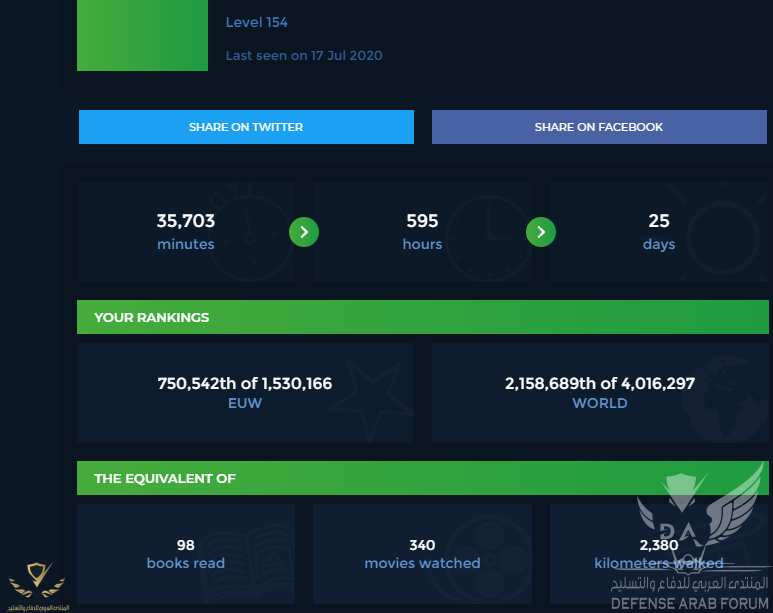
Task: Click the 750,542th EUW ranking text
Action: pos(245,384)
